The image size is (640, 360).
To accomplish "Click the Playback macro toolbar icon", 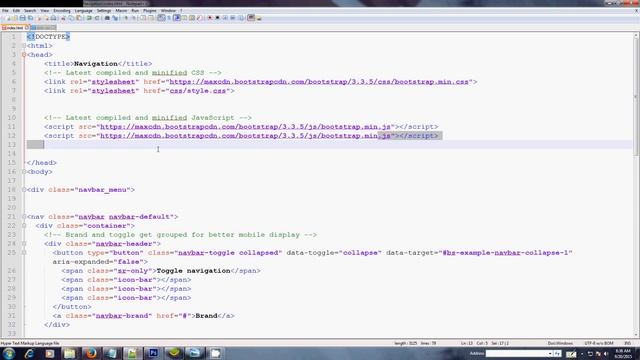I will [x=225, y=18].
